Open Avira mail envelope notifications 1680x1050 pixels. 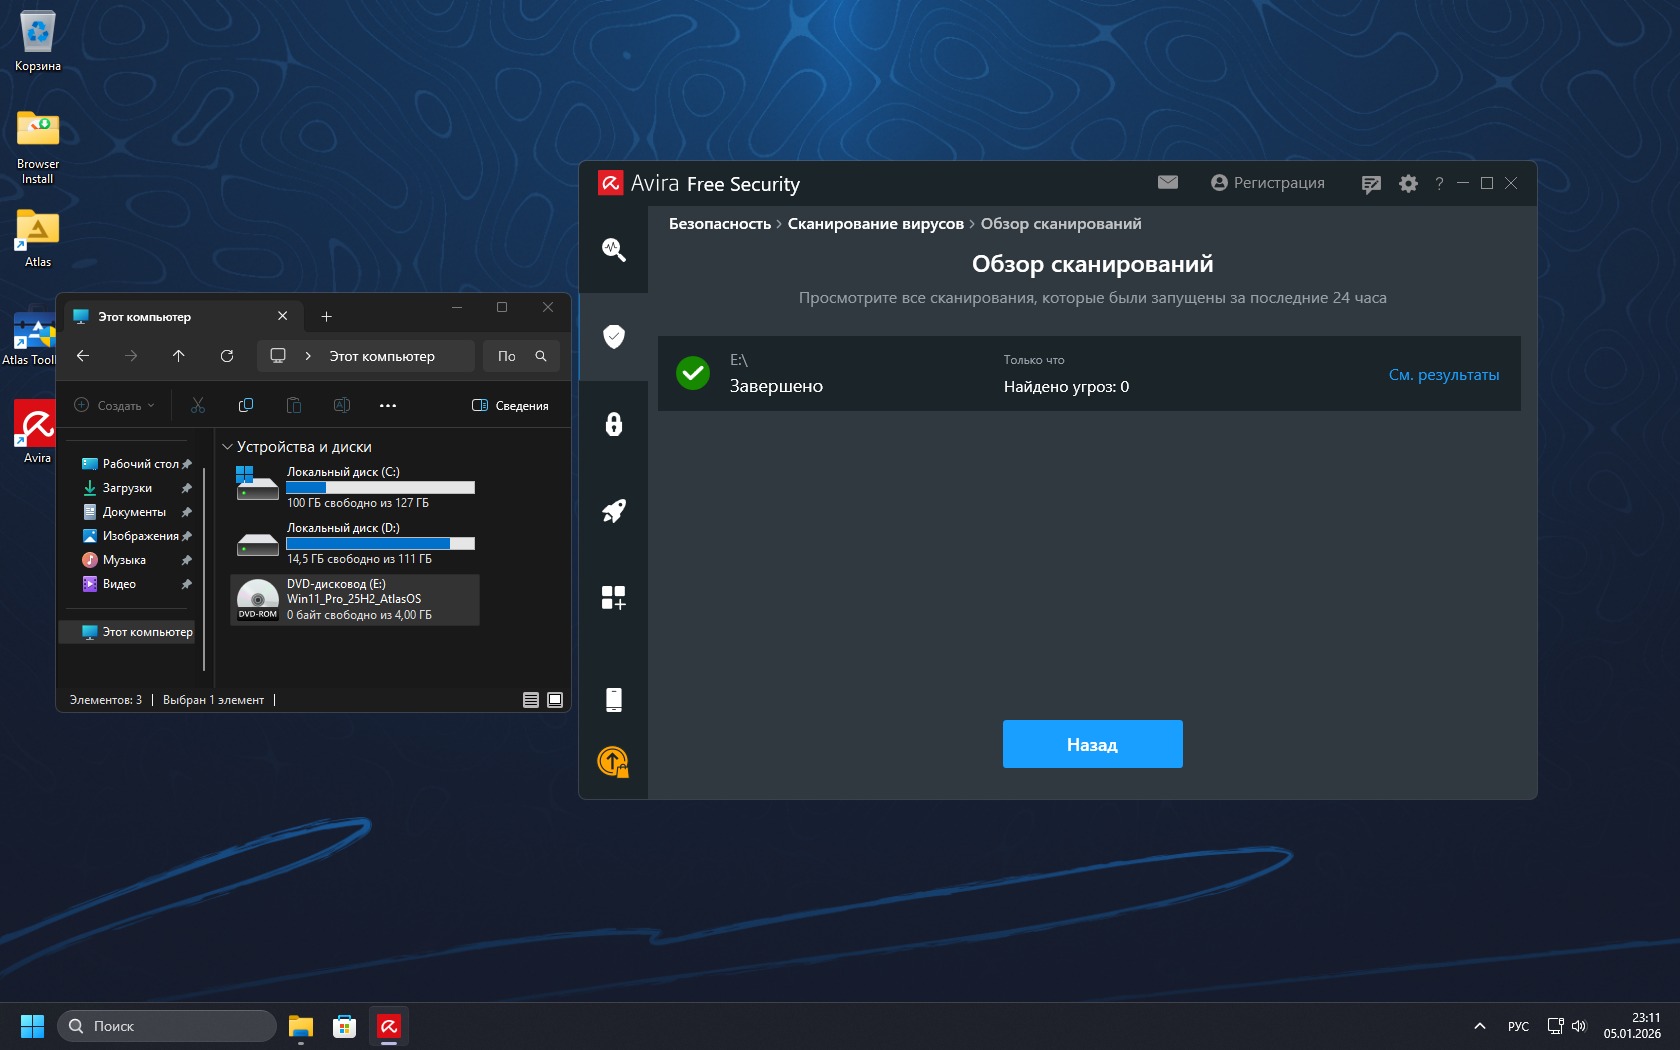tap(1168, 182)
